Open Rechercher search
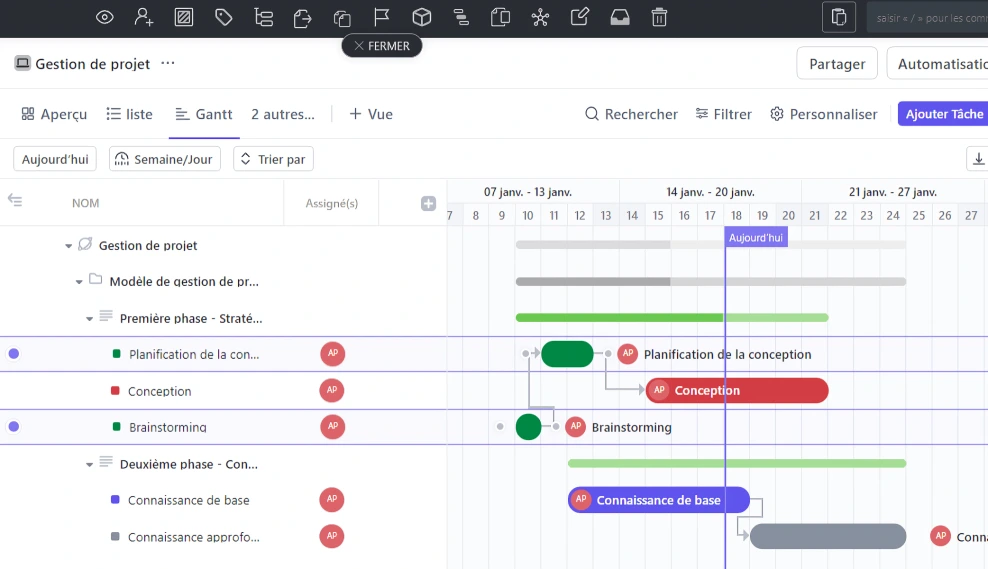 pyautogui.click(x=631, y=114)
